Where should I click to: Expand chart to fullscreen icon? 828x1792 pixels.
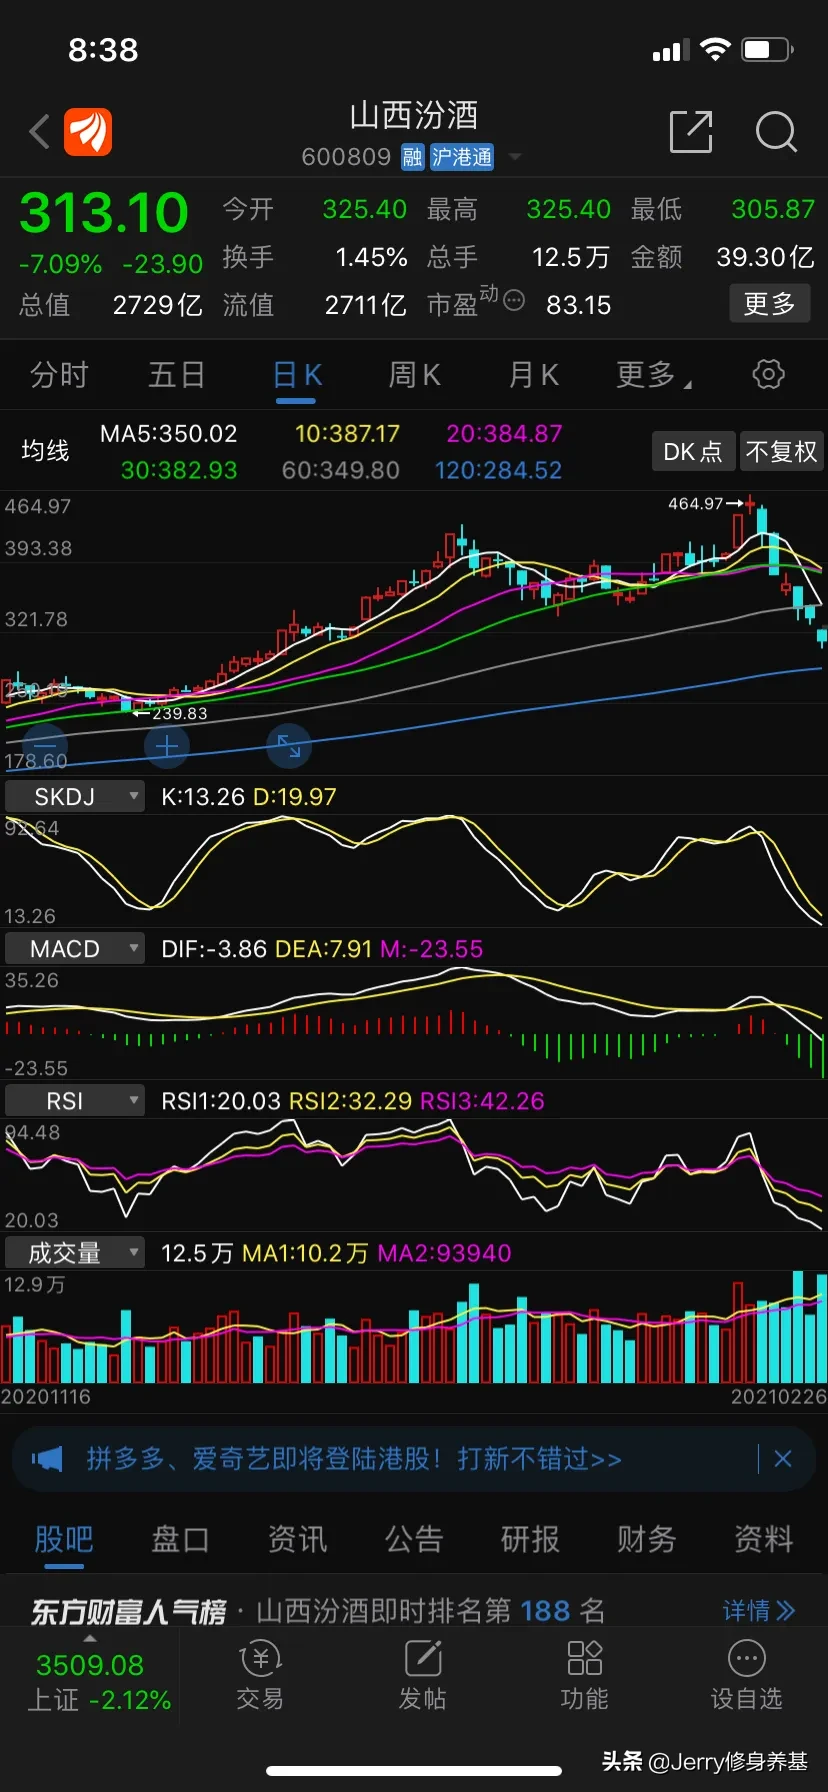(289, 746)
